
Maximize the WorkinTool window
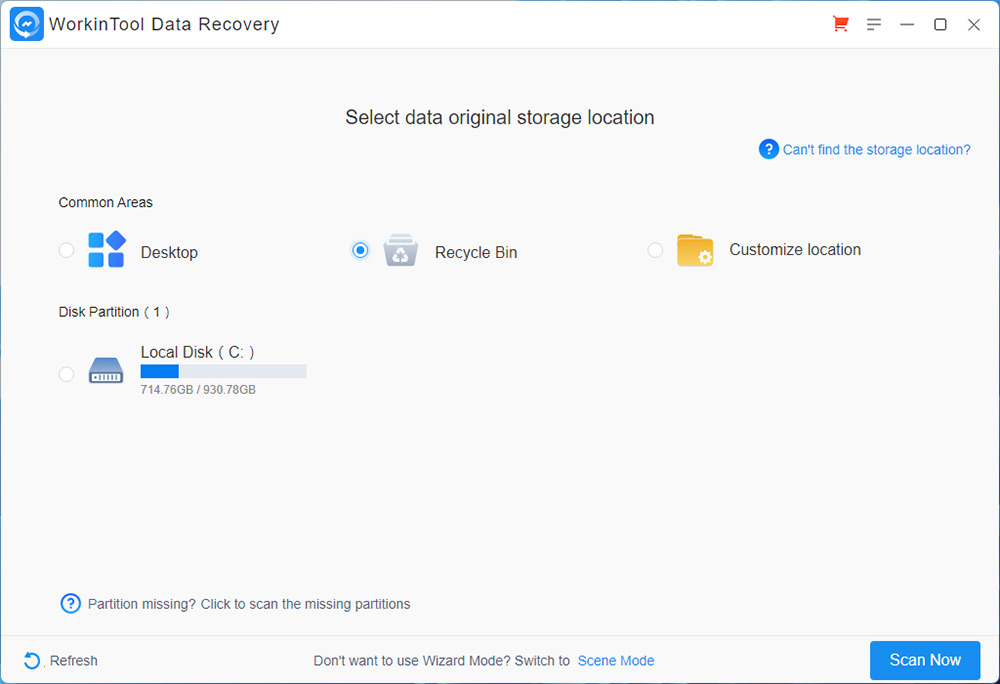(x=940, y=24)
